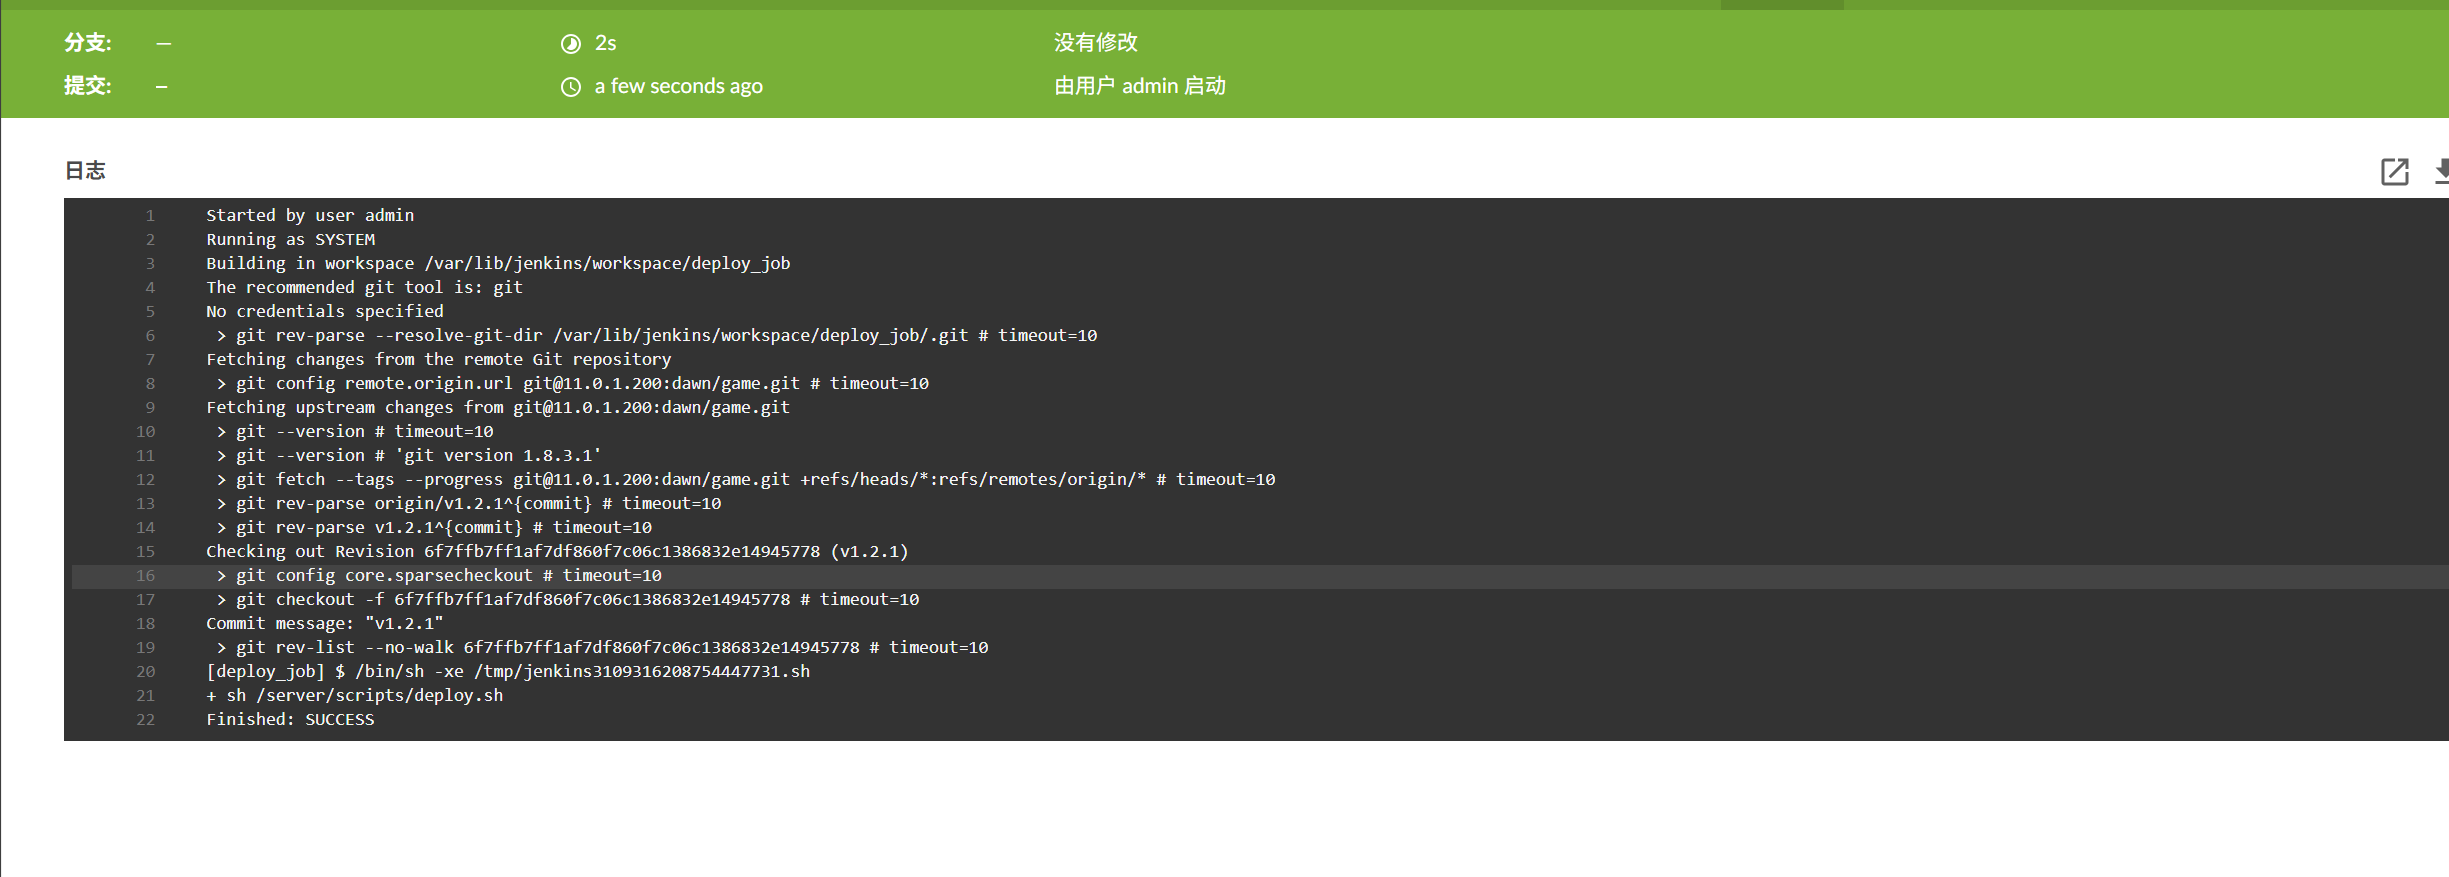Click 'a few seconds ago' timestamp

click(679, 86)
